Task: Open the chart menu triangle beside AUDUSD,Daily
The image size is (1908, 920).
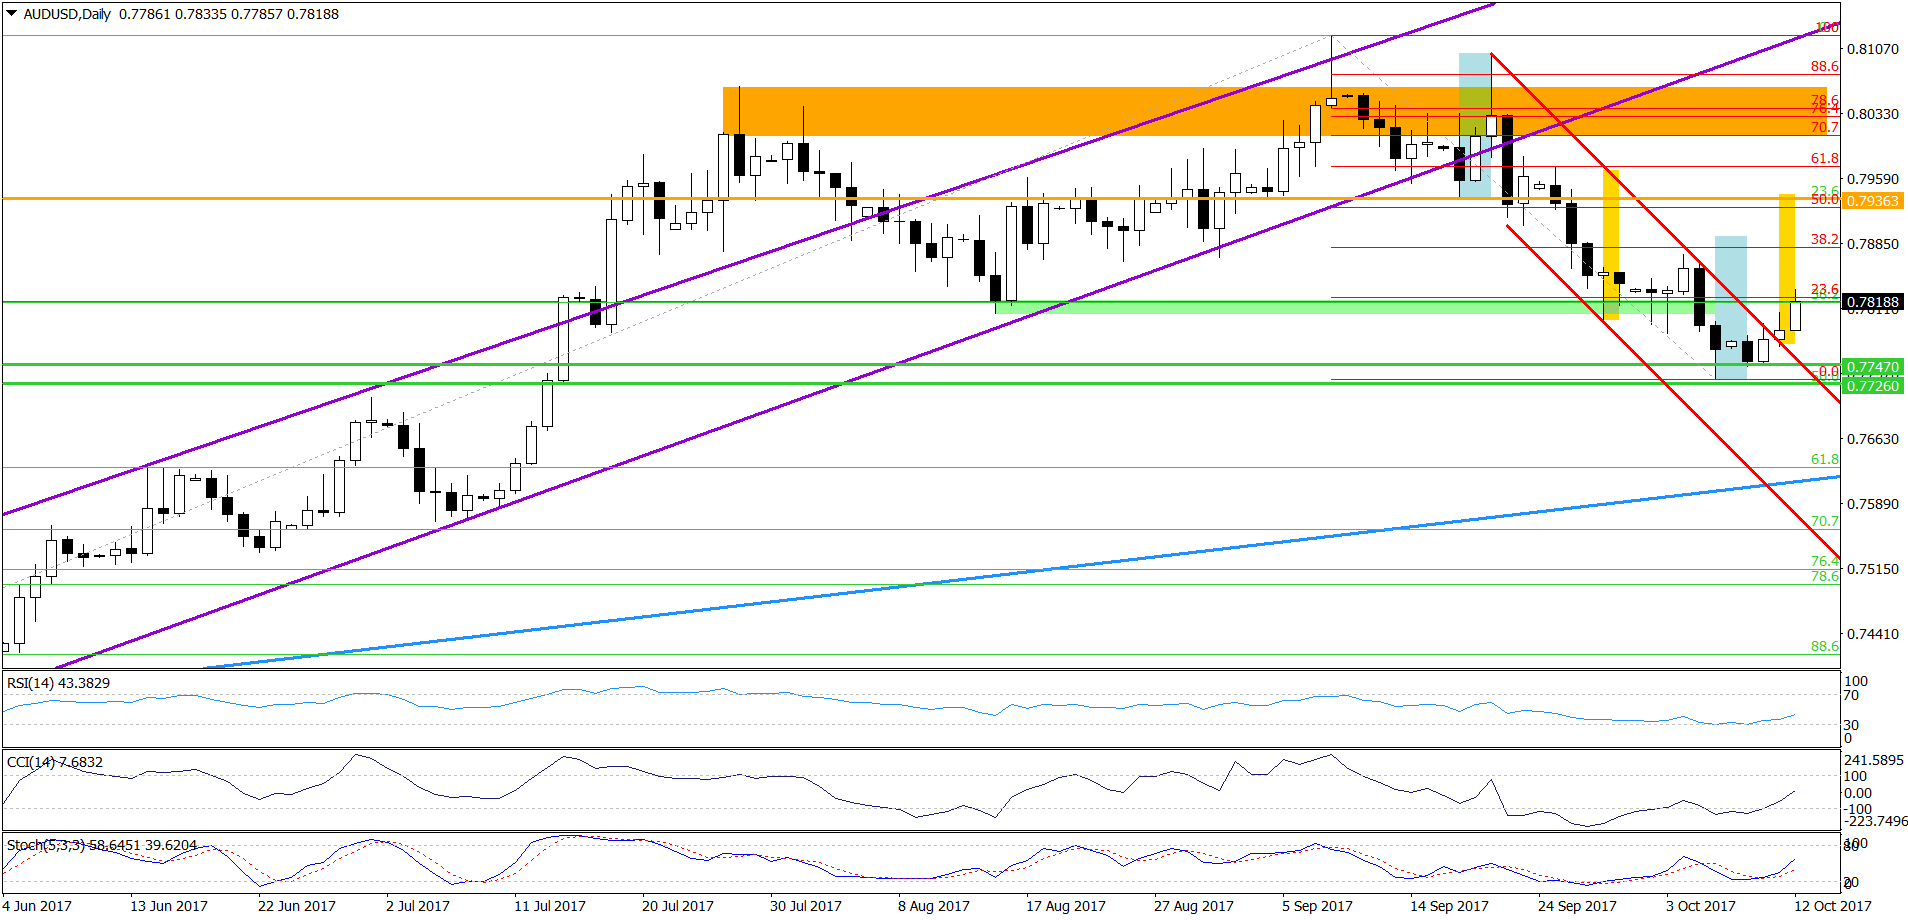Action: (x=12, y=14)
